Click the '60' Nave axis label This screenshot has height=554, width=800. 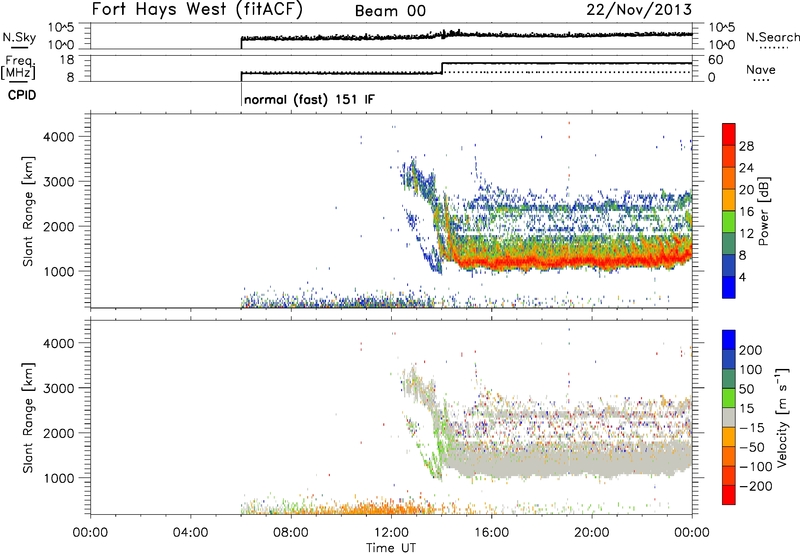pos(716,60)
